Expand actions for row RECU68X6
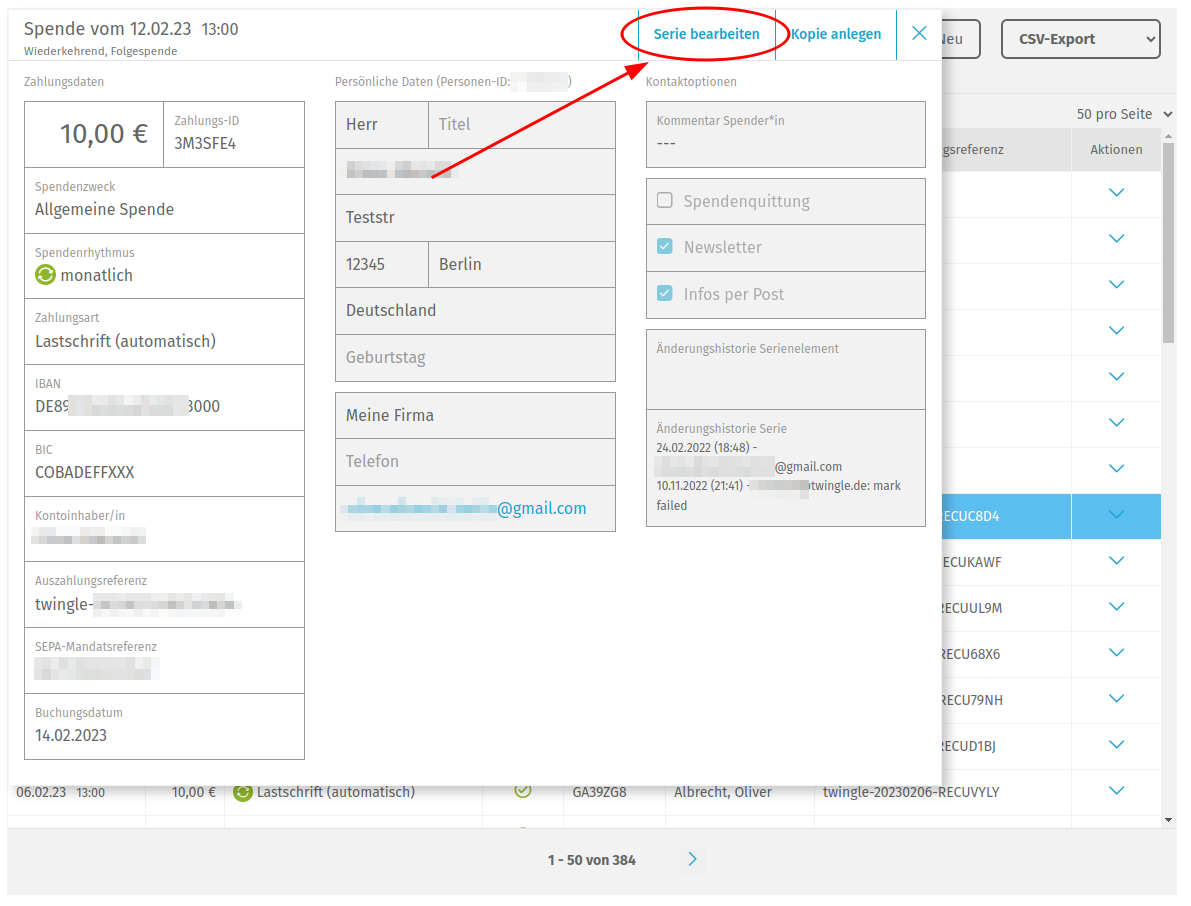The image size is (1191, 906). click(x=1116, y=653)
